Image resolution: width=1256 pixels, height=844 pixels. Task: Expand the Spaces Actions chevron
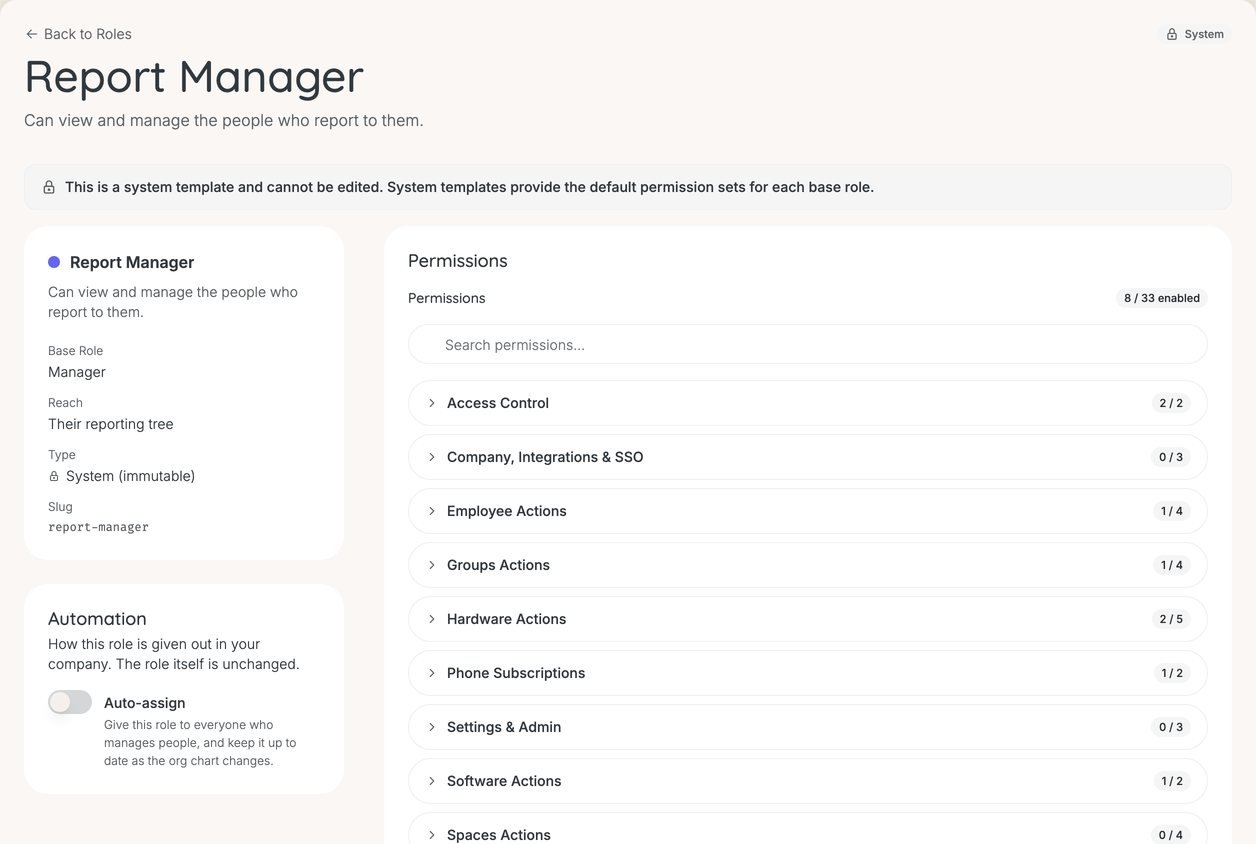coord(432,835)
